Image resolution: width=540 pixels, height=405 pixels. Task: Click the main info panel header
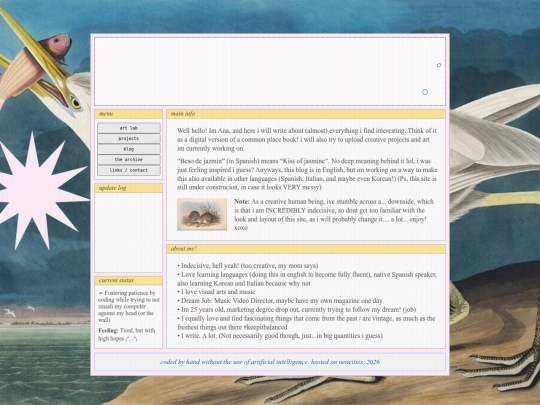tap(306, 114)
